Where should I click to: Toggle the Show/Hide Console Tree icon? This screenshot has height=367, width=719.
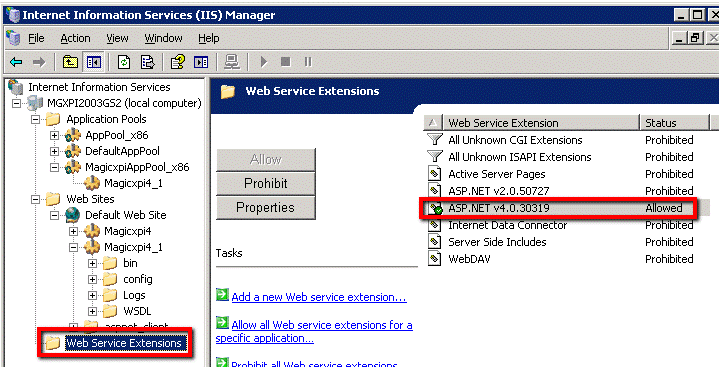pos(94,61)
